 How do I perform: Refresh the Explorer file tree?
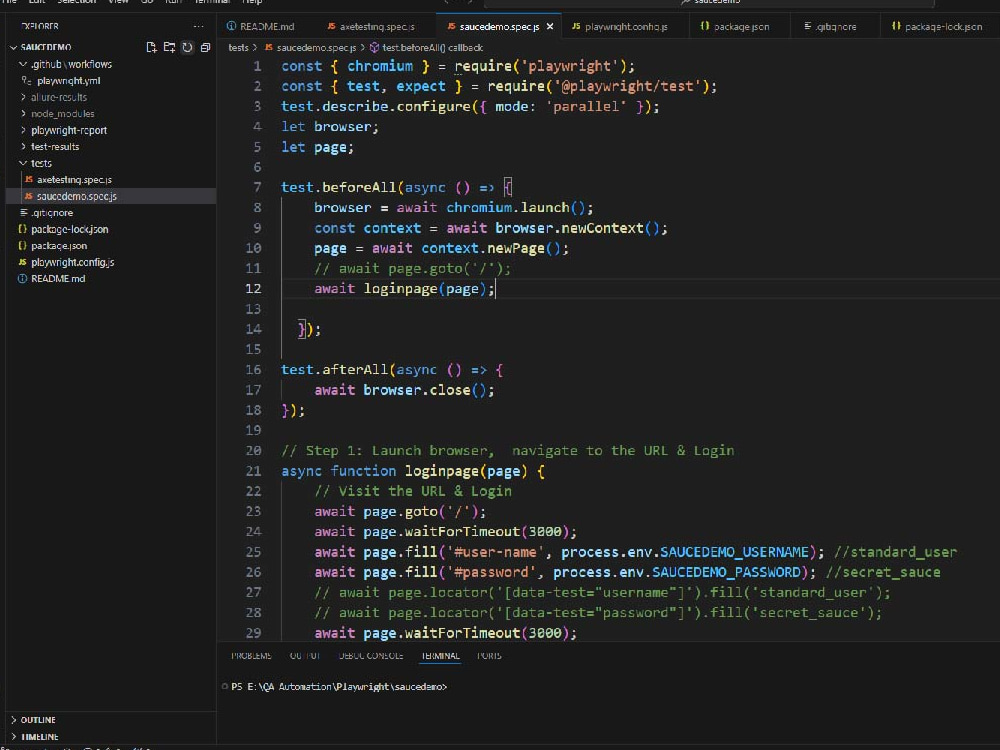pos(188,47)
